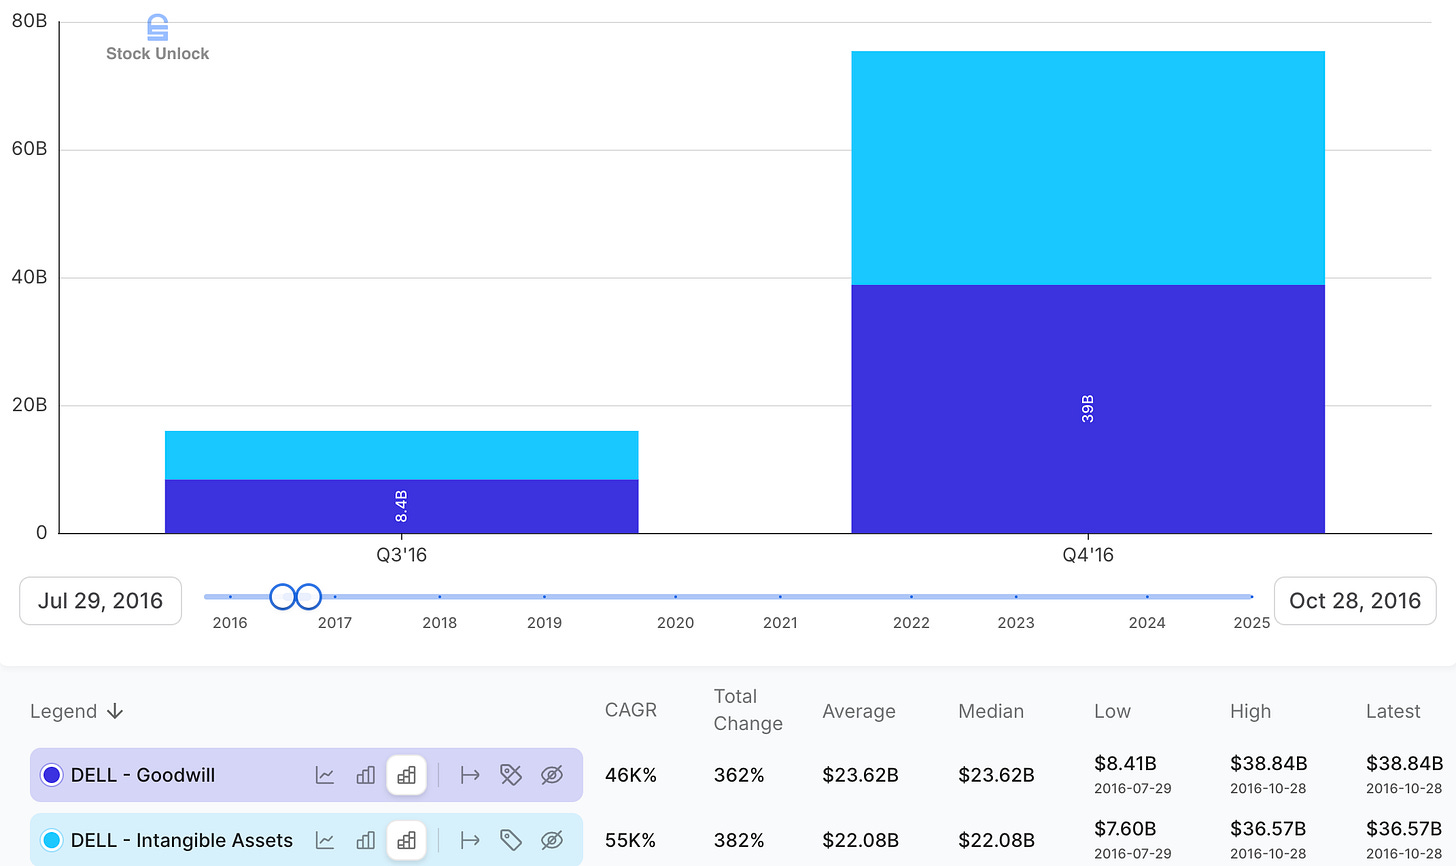
Task: Open the Jul 29, 2016 start date field
Action: (100, 601)
